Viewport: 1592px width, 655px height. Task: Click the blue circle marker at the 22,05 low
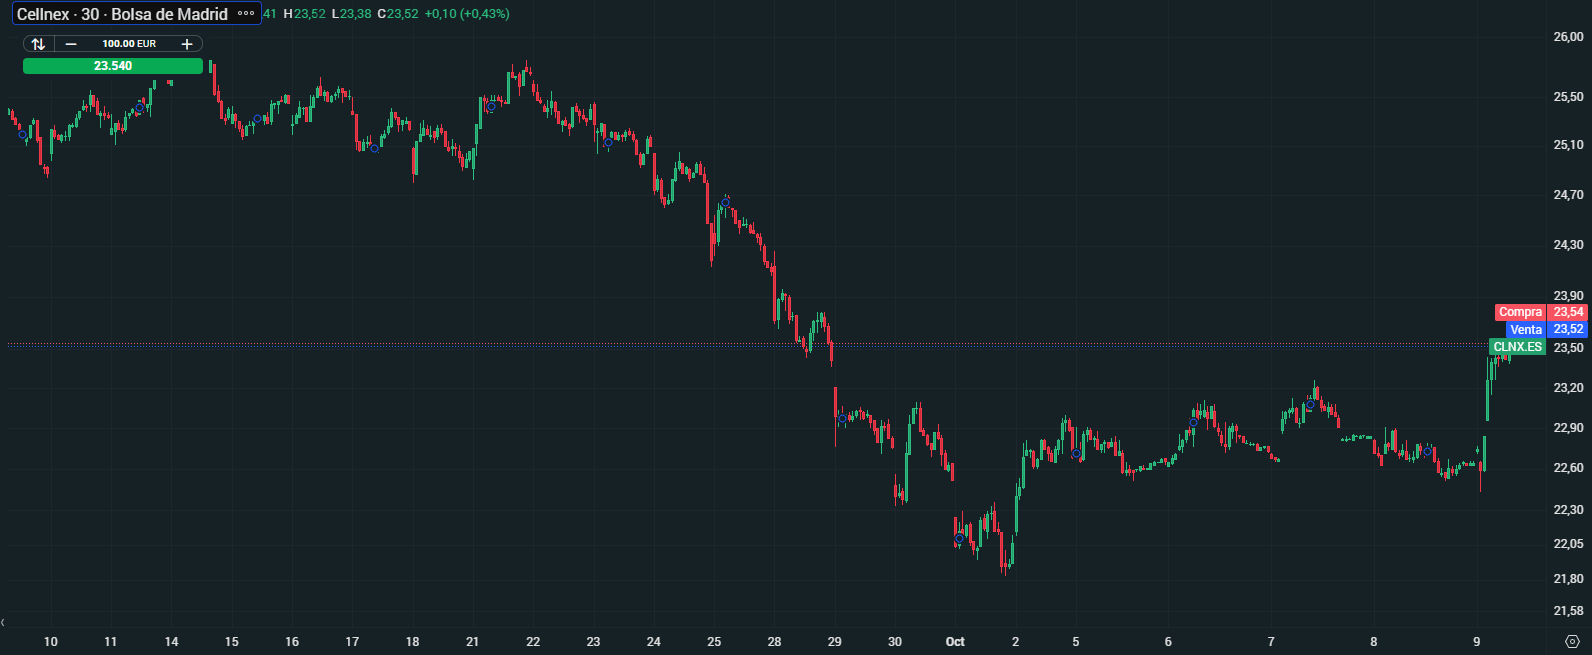tap(960, 539)
